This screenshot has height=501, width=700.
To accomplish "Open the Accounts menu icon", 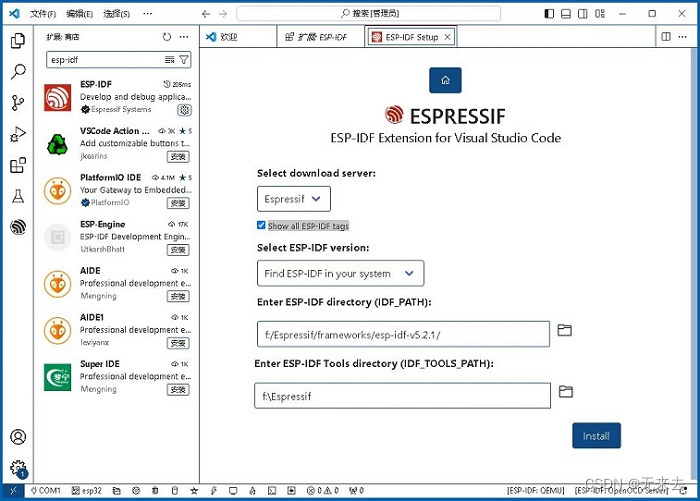I will pyautogui.click(x=18, y=437).
